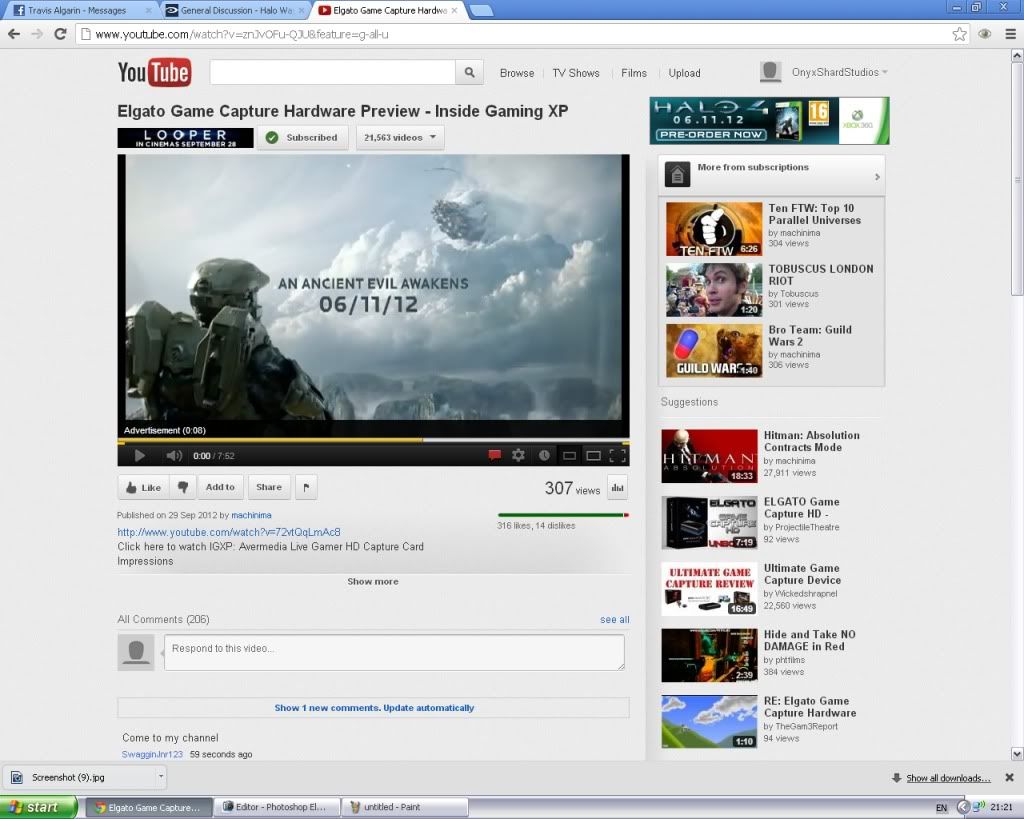The width and height of the screenshot is (1024, 819).
Task: Switch player to small size
Action: click(569, 455)
